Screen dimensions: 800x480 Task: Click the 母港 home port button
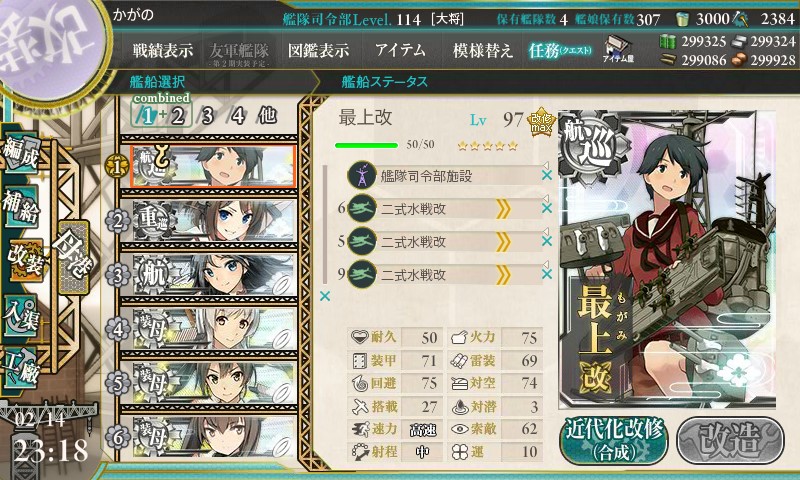tap(74, 257)
